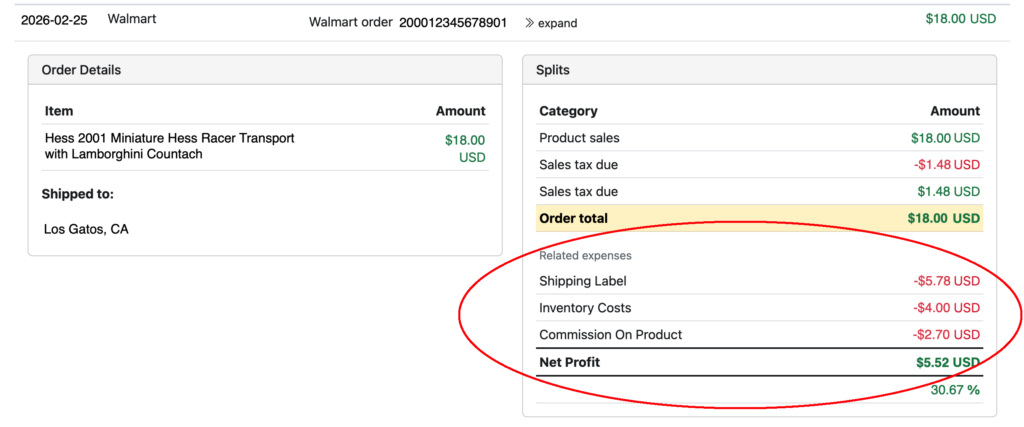The image size is (1024, 427).
Task: Select the Inventory Costs expense
Action: tap(585, 308)
